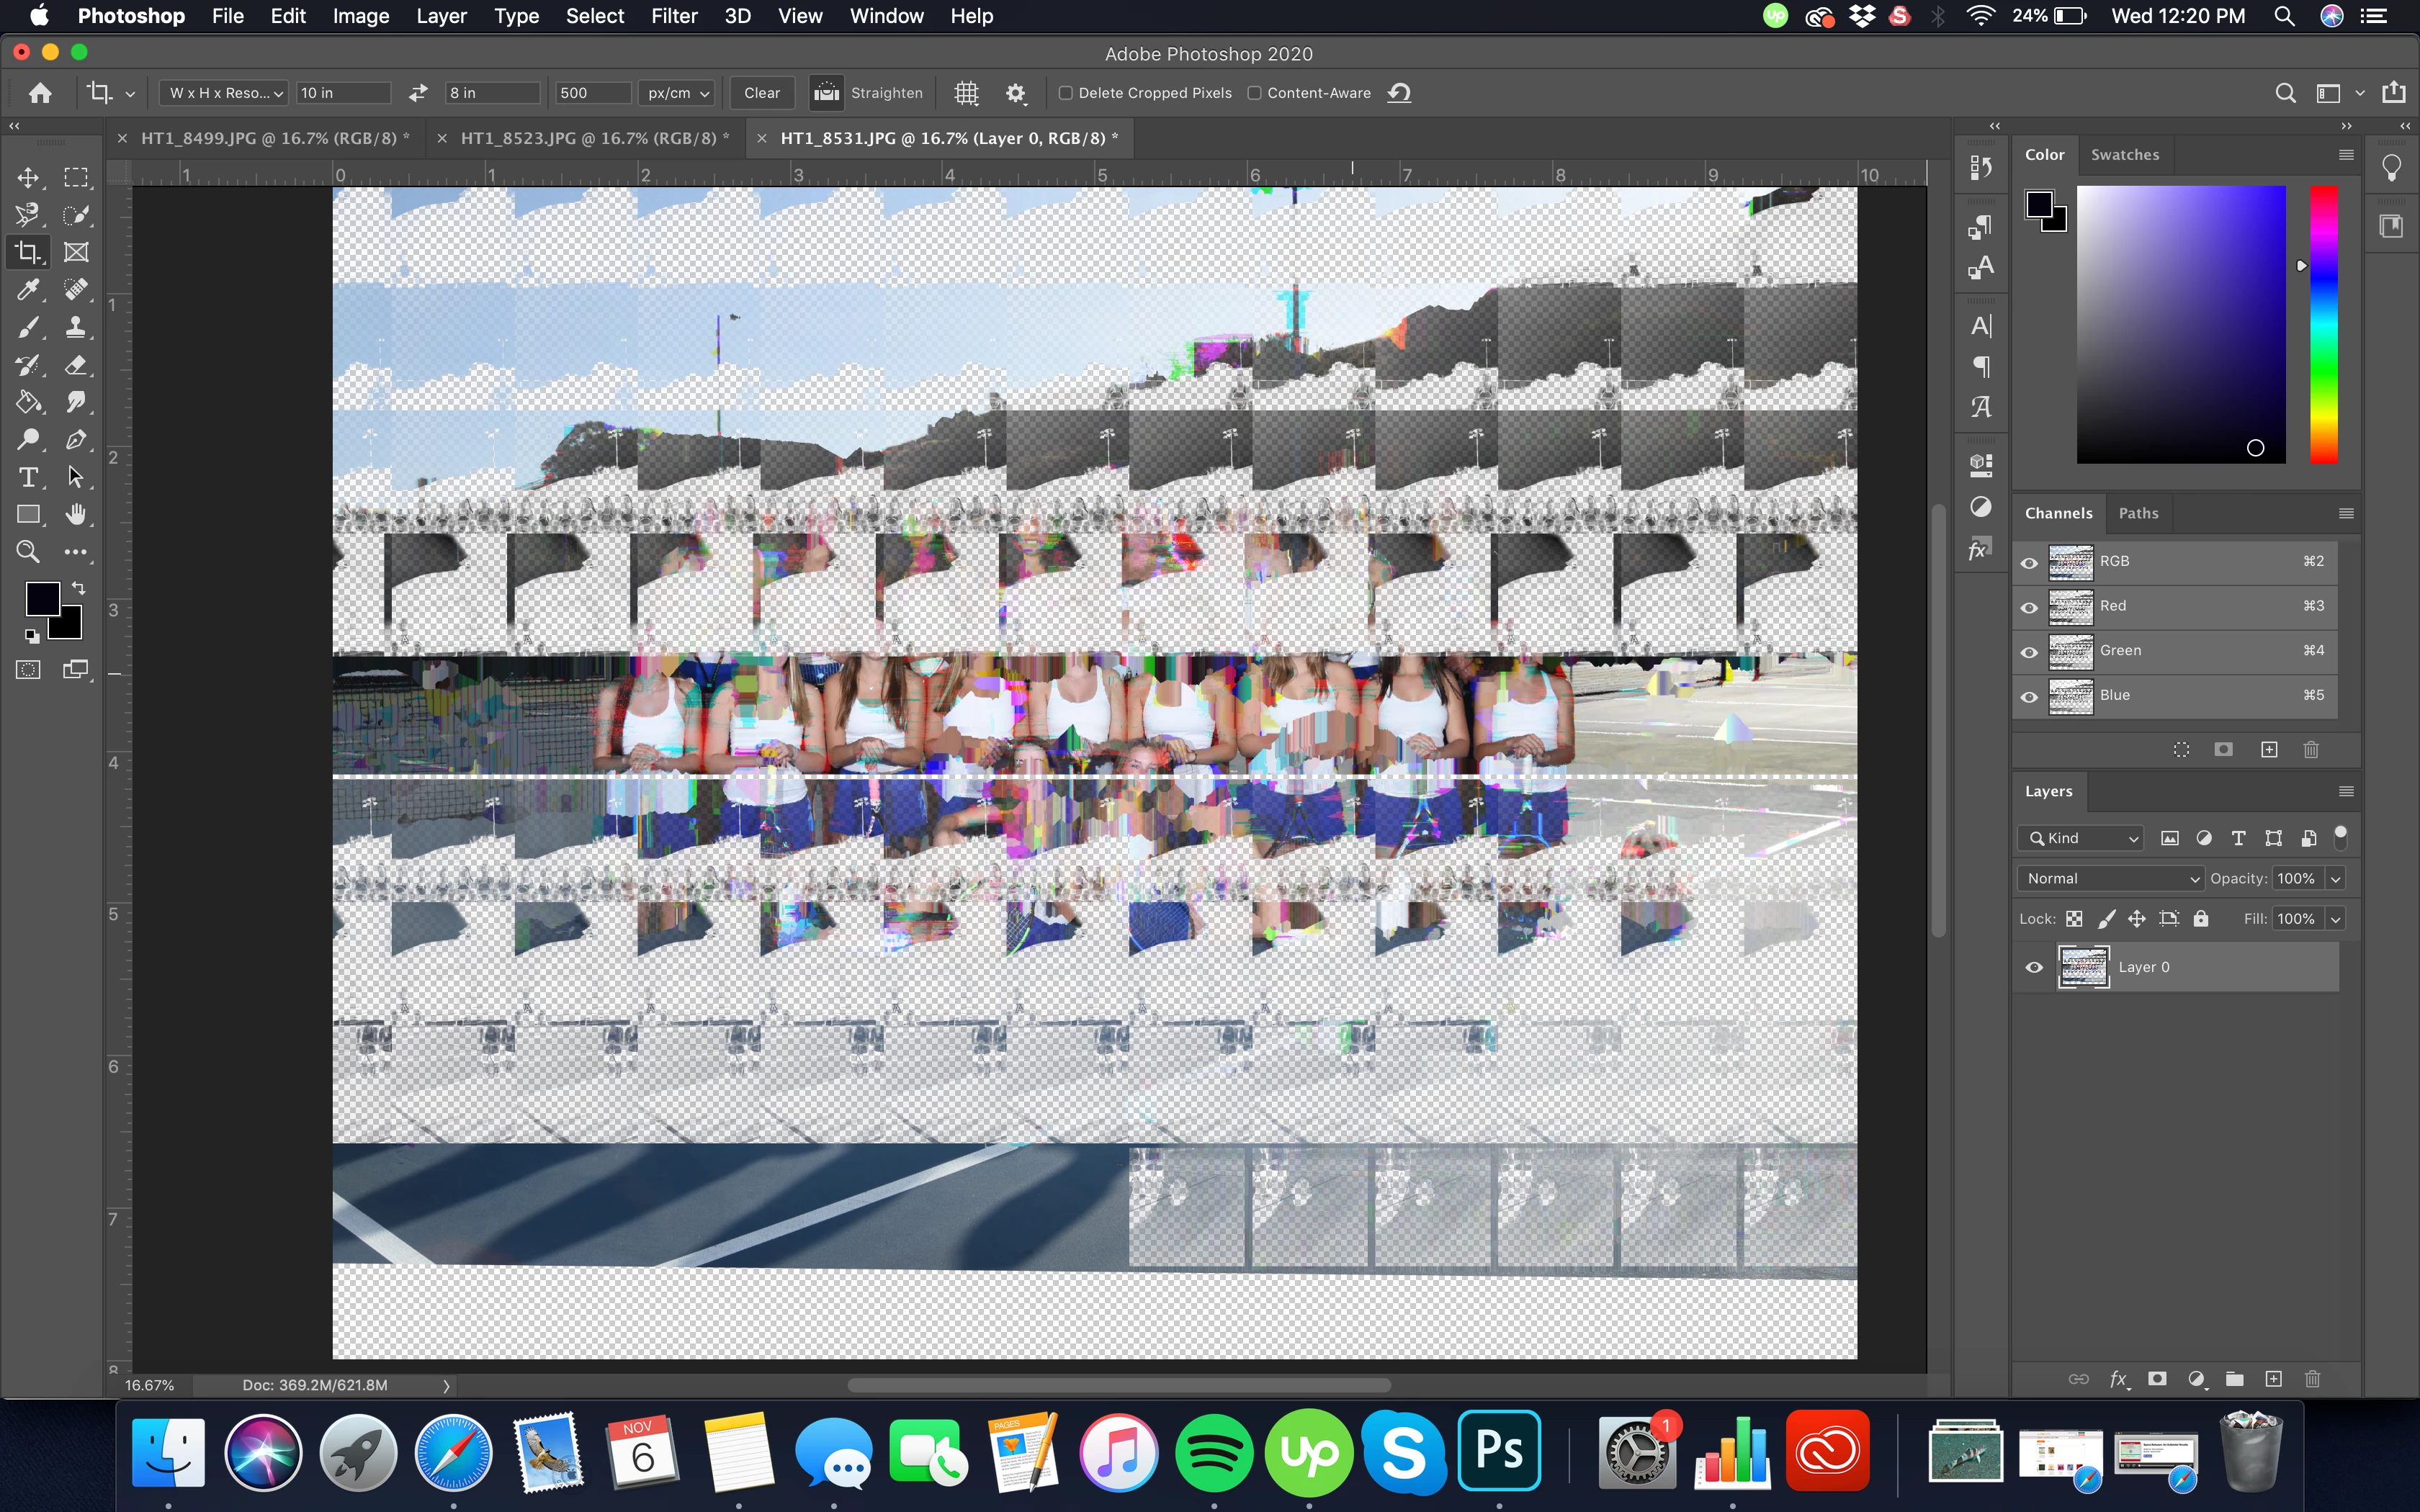The image size is (2420, 1512).
Task: Select the Paint Bucket tool
Action: tap(28, 402)
